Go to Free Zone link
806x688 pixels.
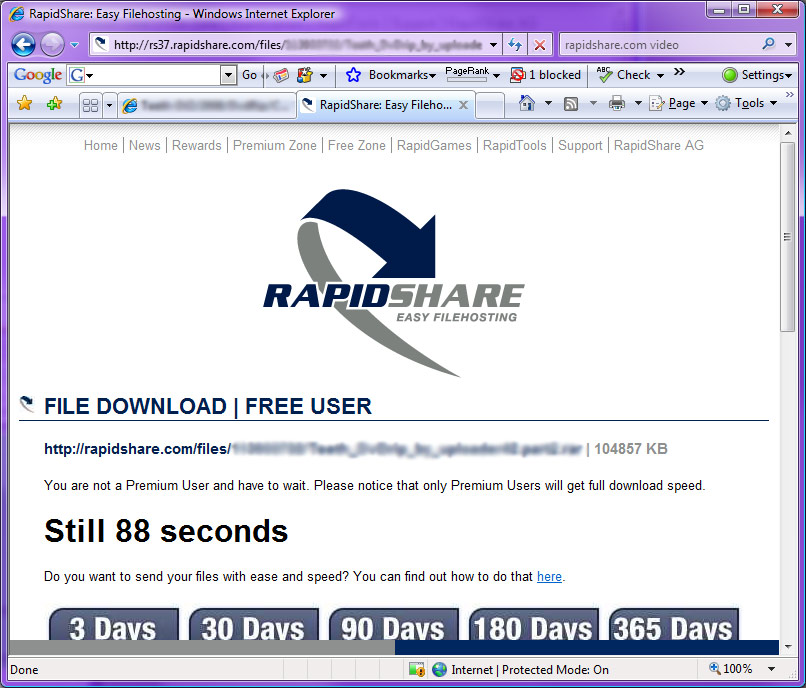point(357,146)
